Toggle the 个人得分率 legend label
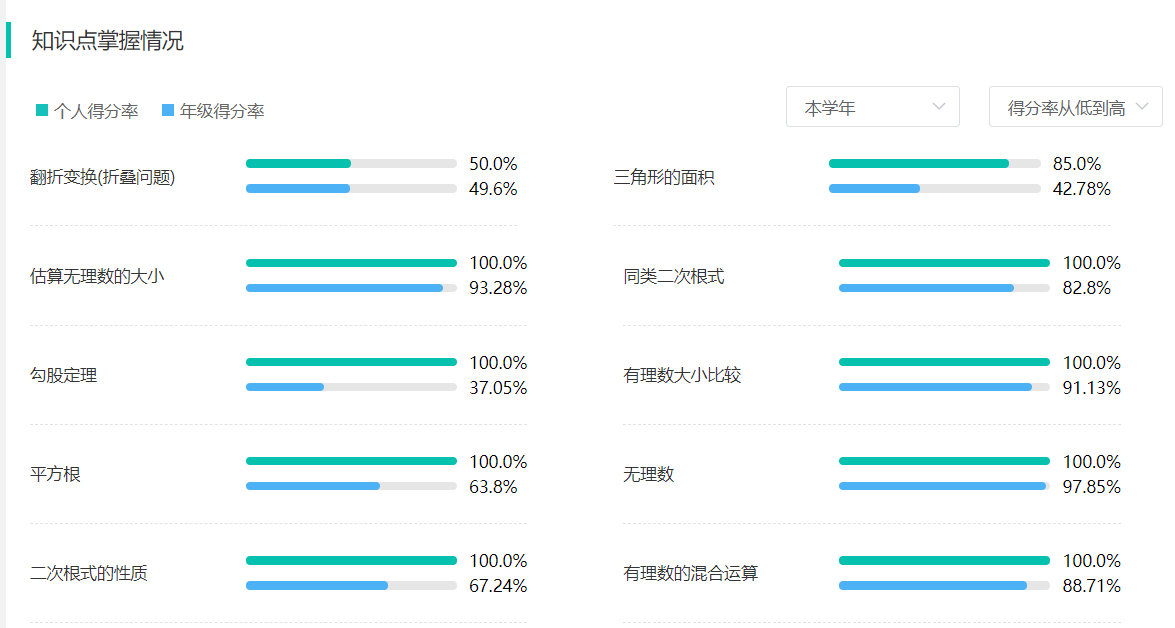This screenshot has height=628, width=1175. point(96,111)
